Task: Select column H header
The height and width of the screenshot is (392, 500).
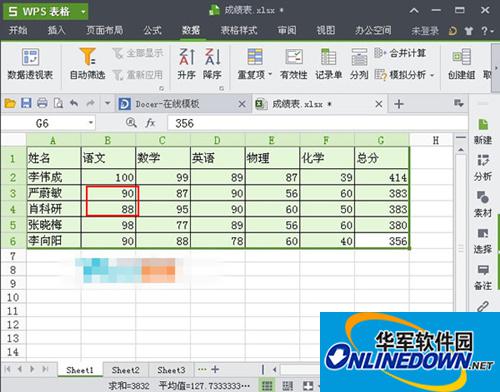Action: point(435,140)
